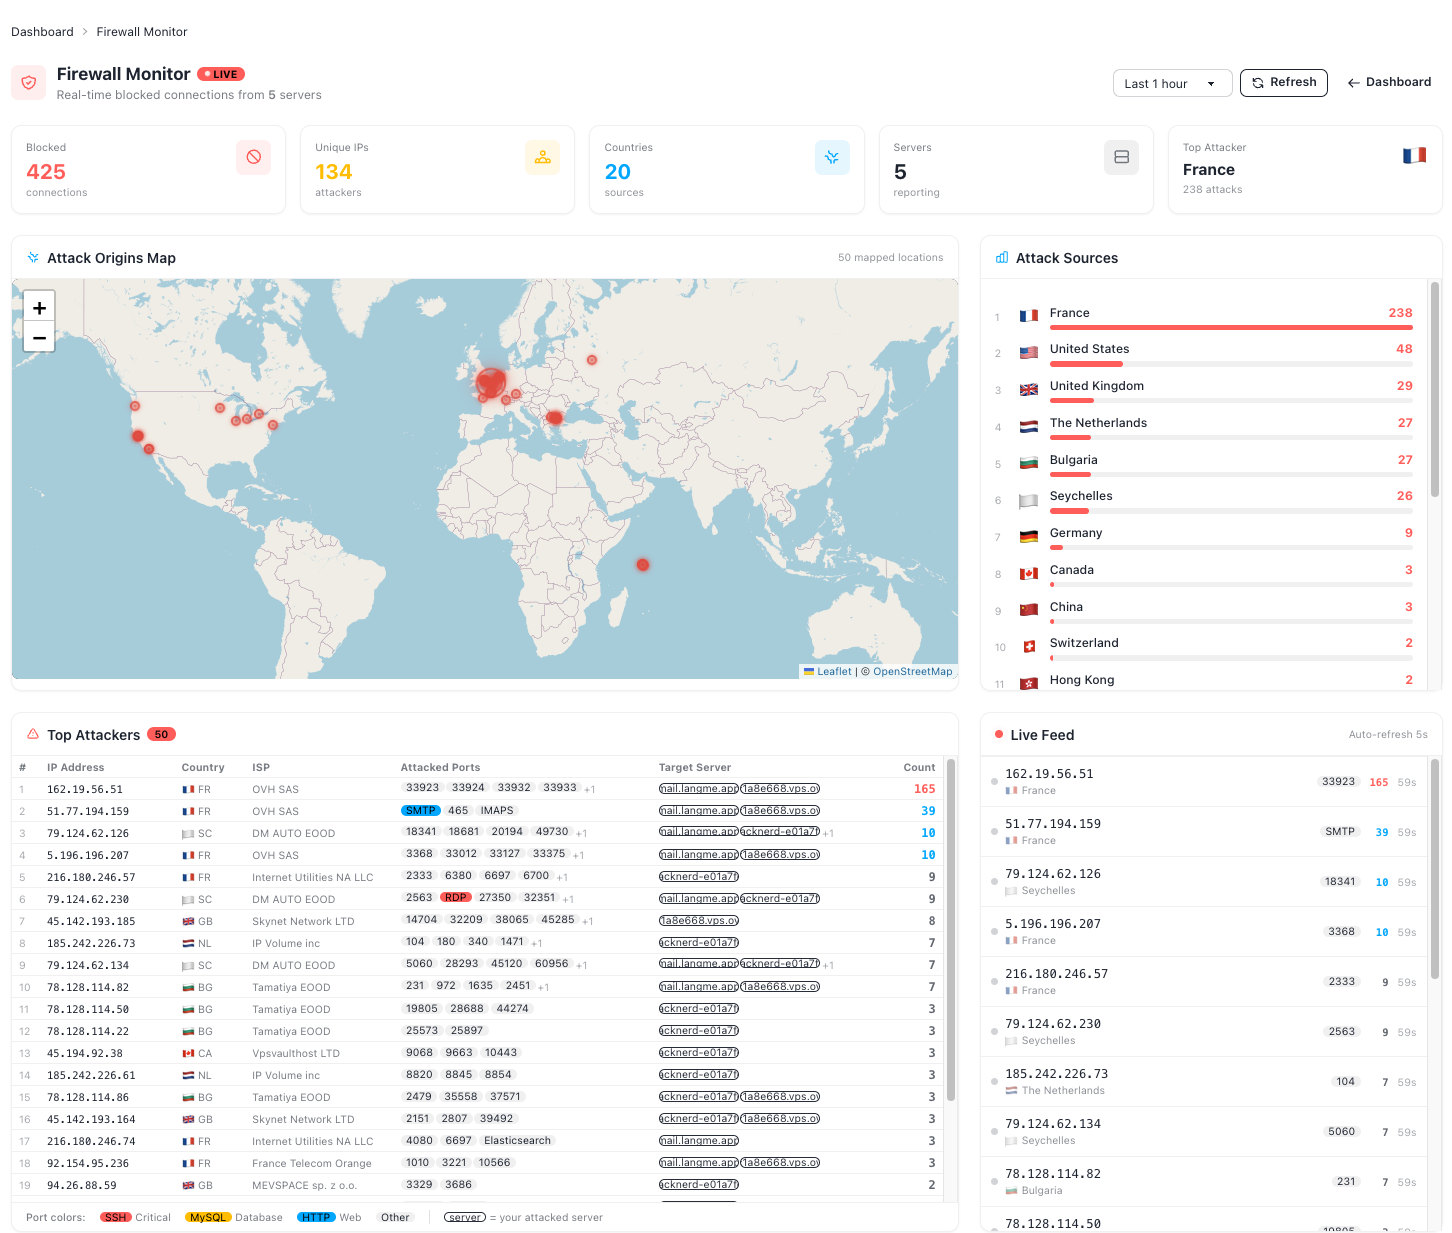1452x1233 pixels.
Task: Click the RDP port badge in row 6
Action: pos(456,897)
